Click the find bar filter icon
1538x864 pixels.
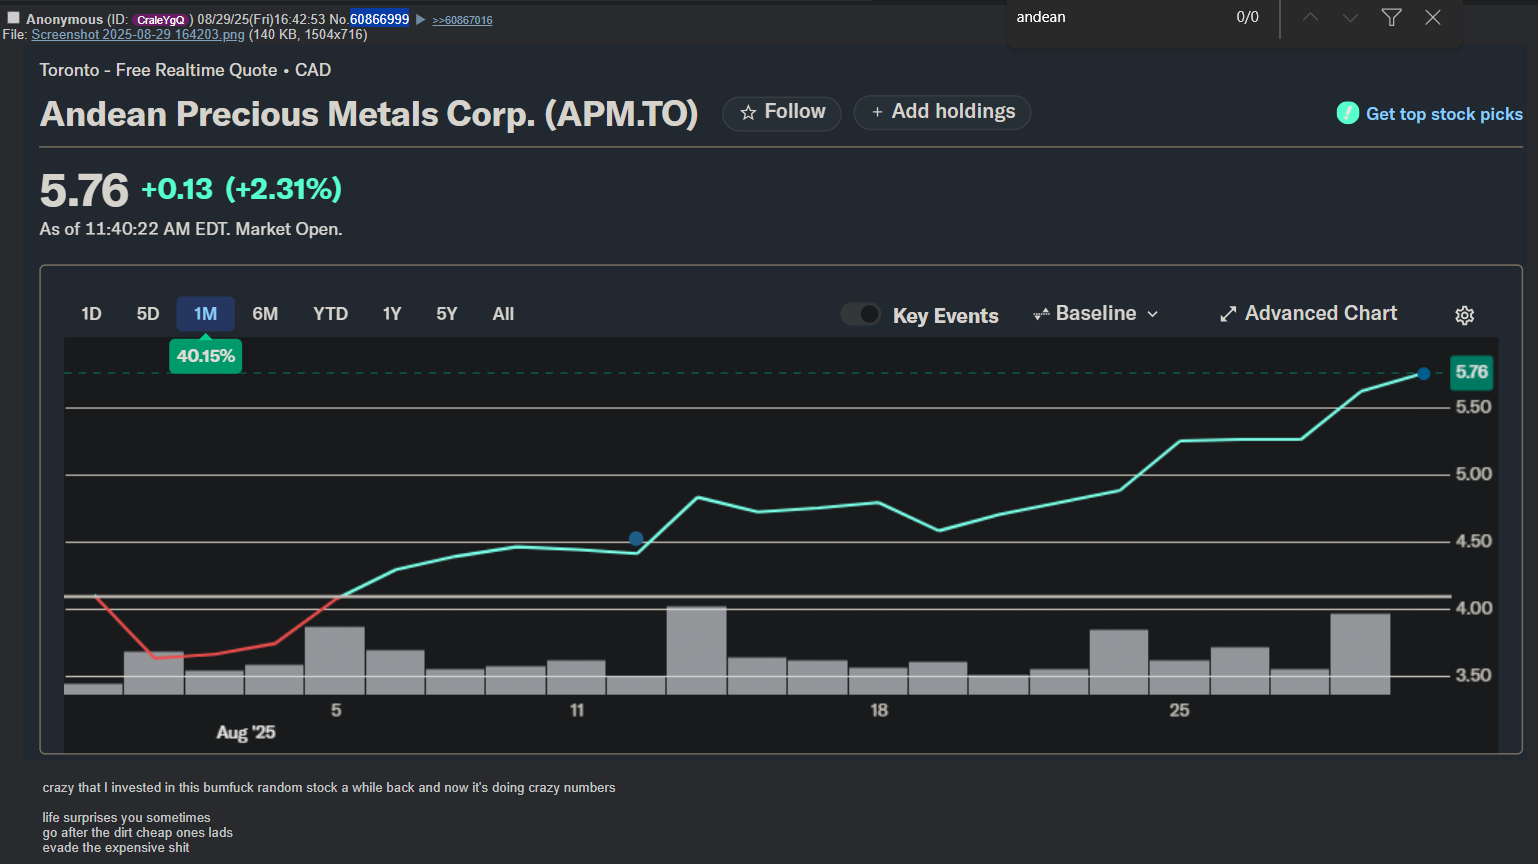click(x=1391, y=17)
